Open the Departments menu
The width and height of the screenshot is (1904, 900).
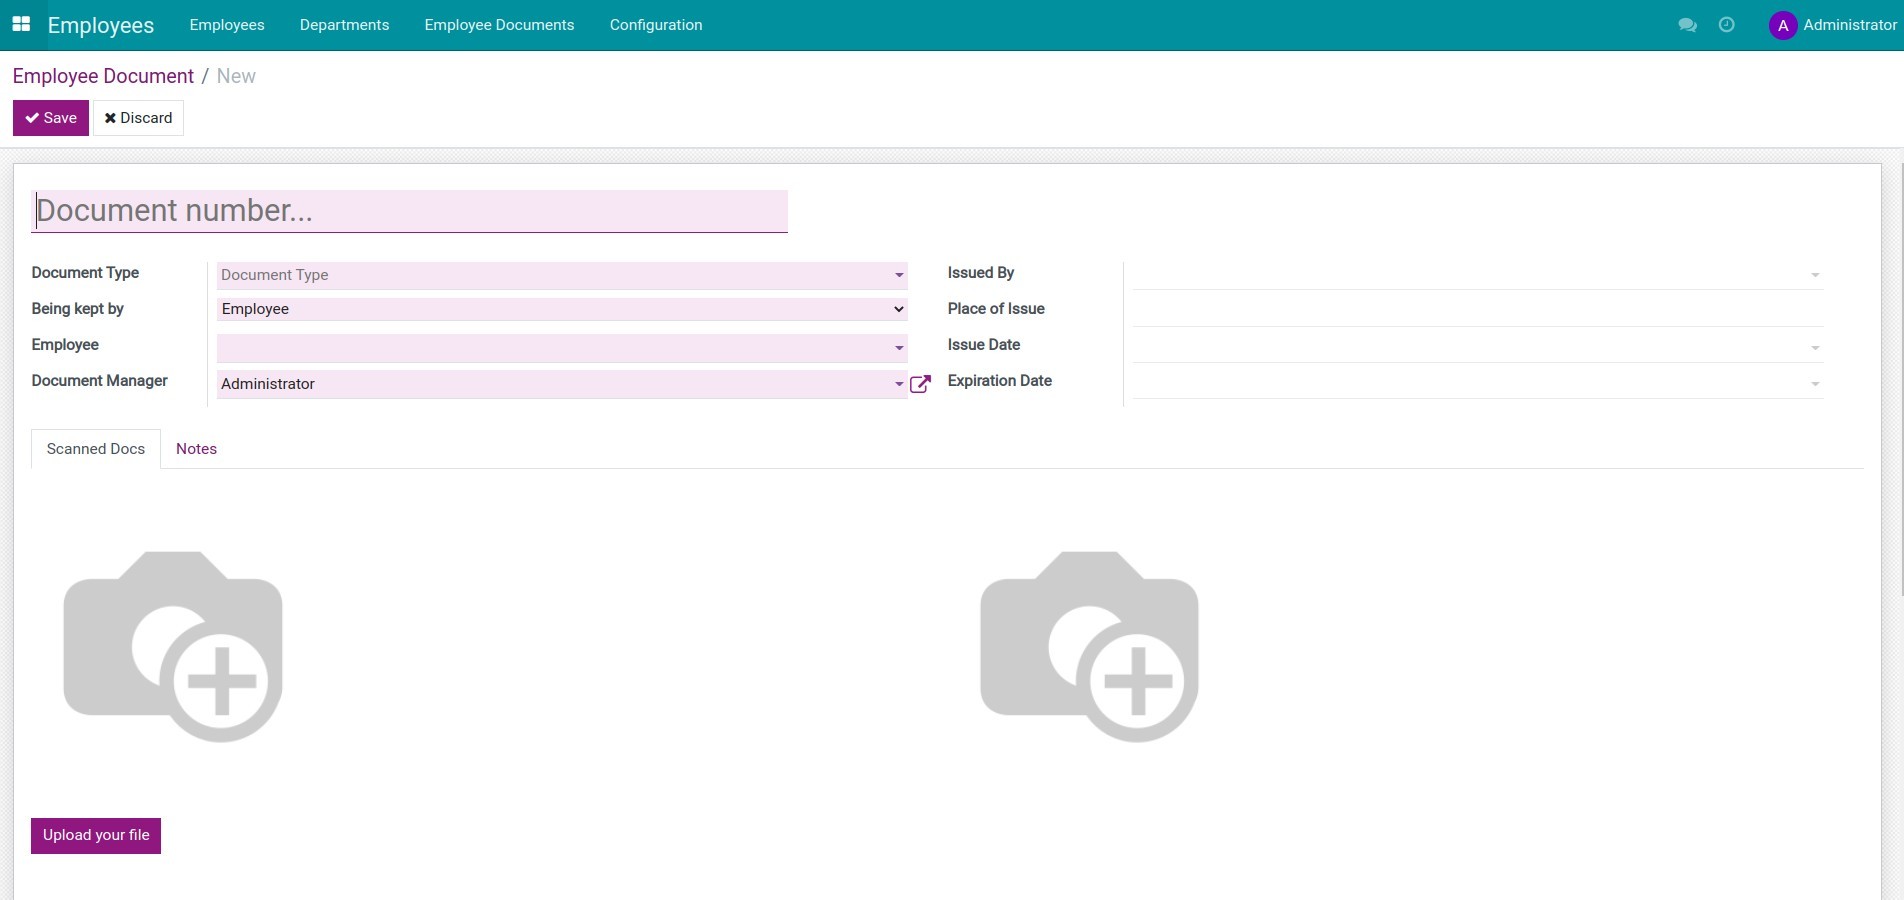point(344,25)
